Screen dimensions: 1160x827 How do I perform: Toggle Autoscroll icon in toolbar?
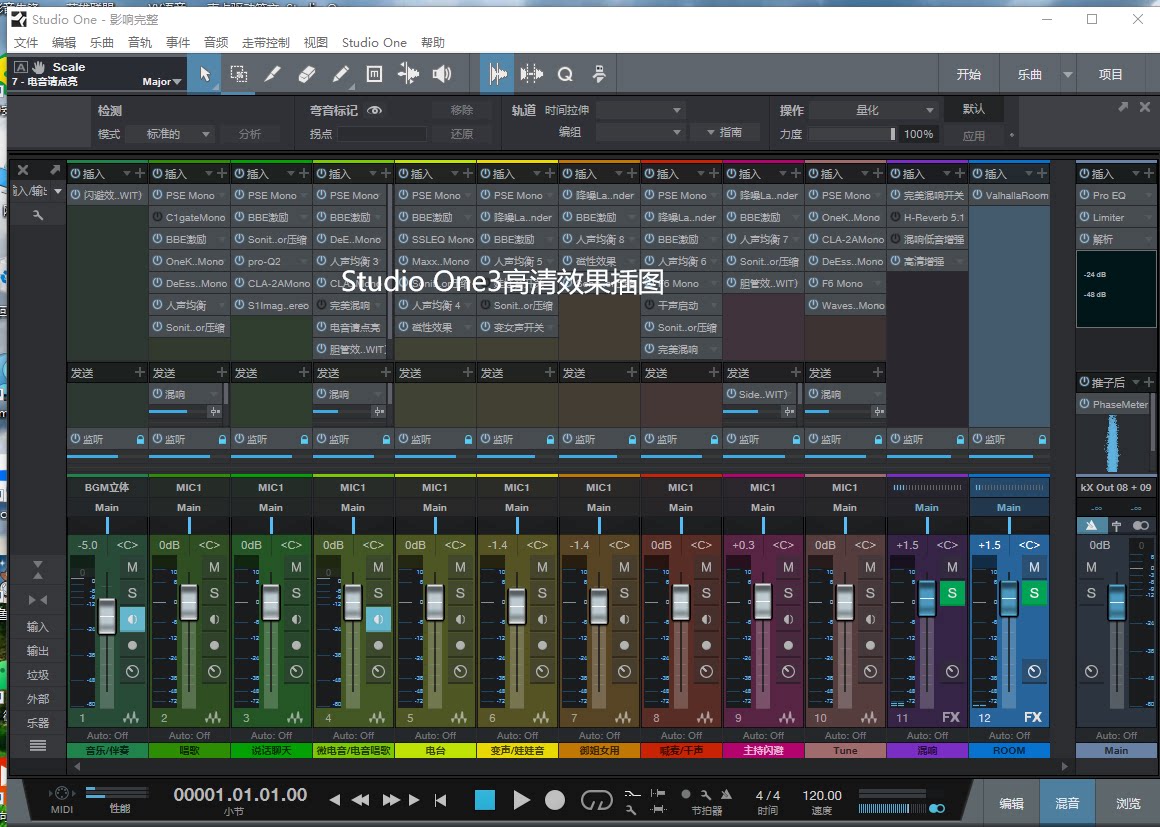click(x=531, y=74)
